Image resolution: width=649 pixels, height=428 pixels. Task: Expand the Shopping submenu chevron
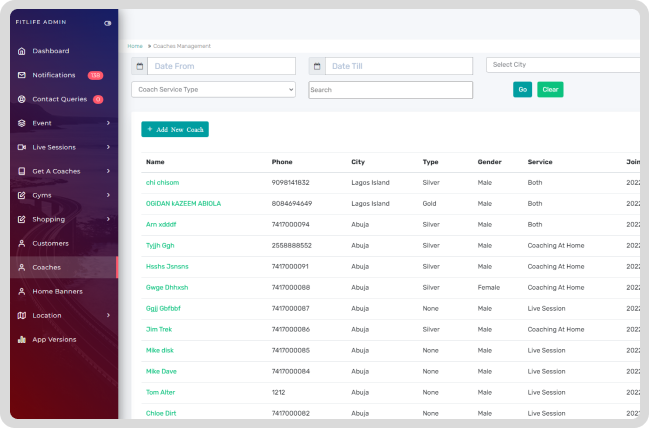pos(108,219)
